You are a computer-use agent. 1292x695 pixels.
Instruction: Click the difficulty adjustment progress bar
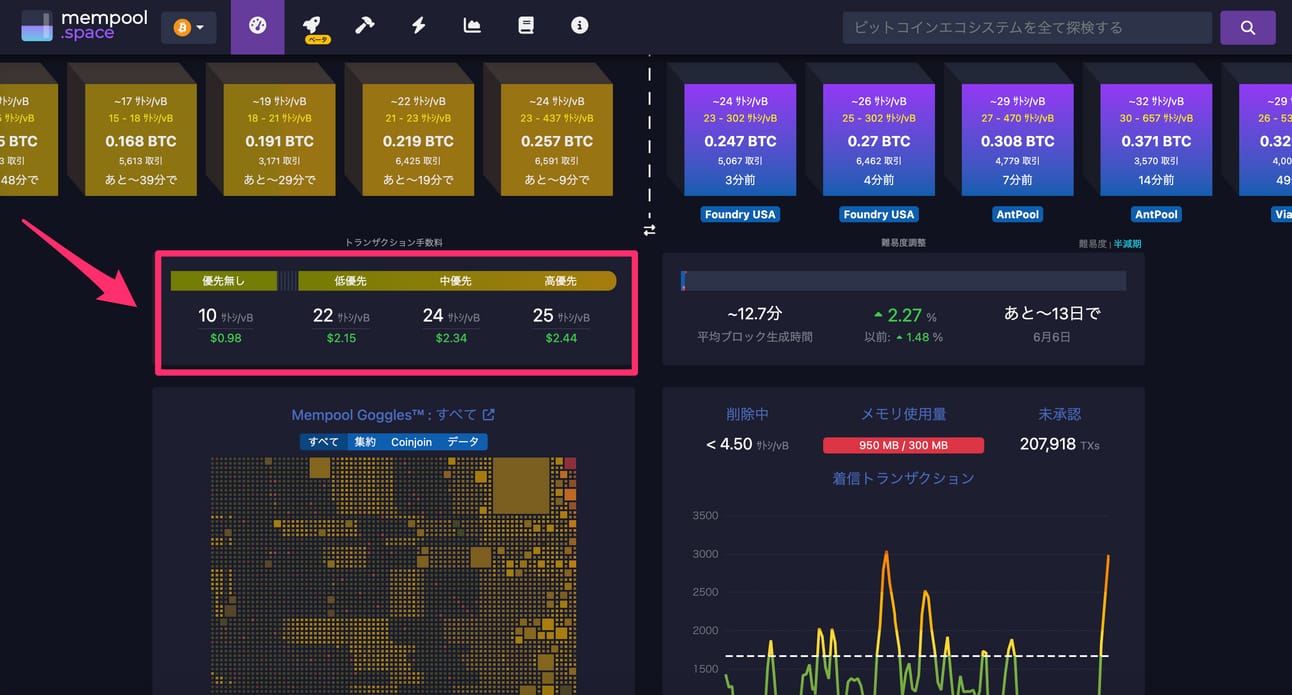point(903,281)
